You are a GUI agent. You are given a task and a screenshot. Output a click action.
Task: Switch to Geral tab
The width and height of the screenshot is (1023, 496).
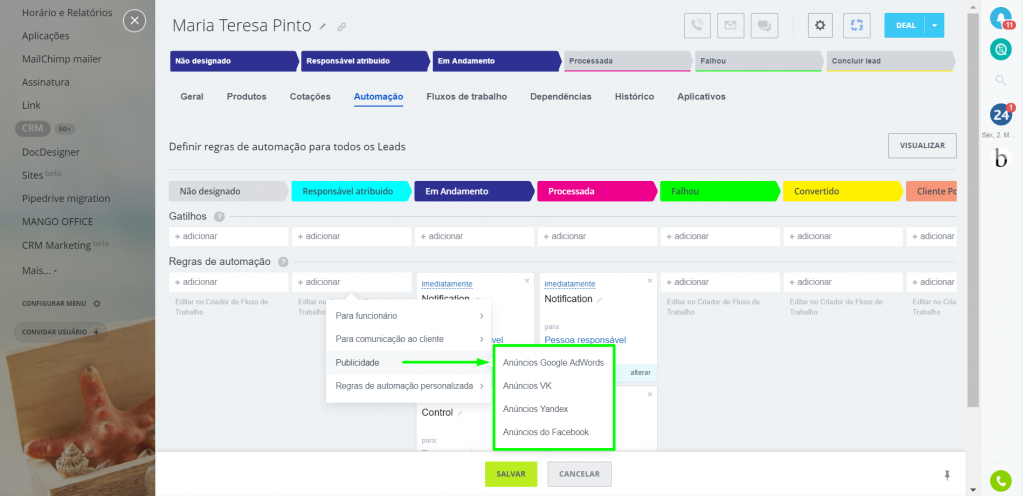(192, 97)
